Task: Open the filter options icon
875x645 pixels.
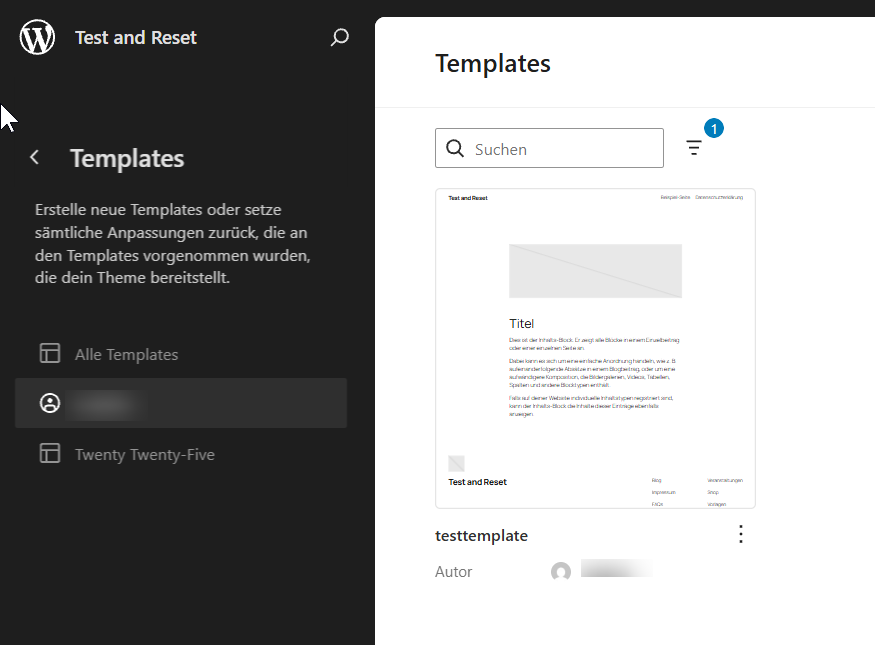Action: pos(694,148)
